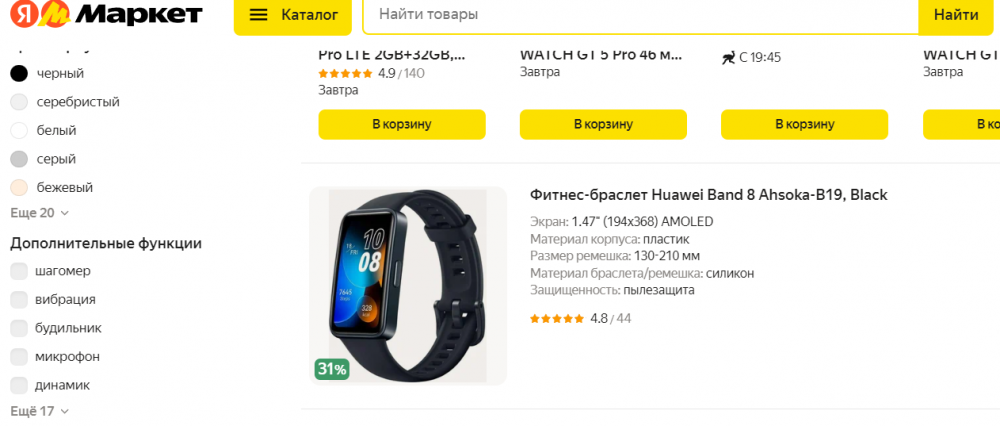Click the express delivery runner icon
1000x426 pixels.
point(728,58)
